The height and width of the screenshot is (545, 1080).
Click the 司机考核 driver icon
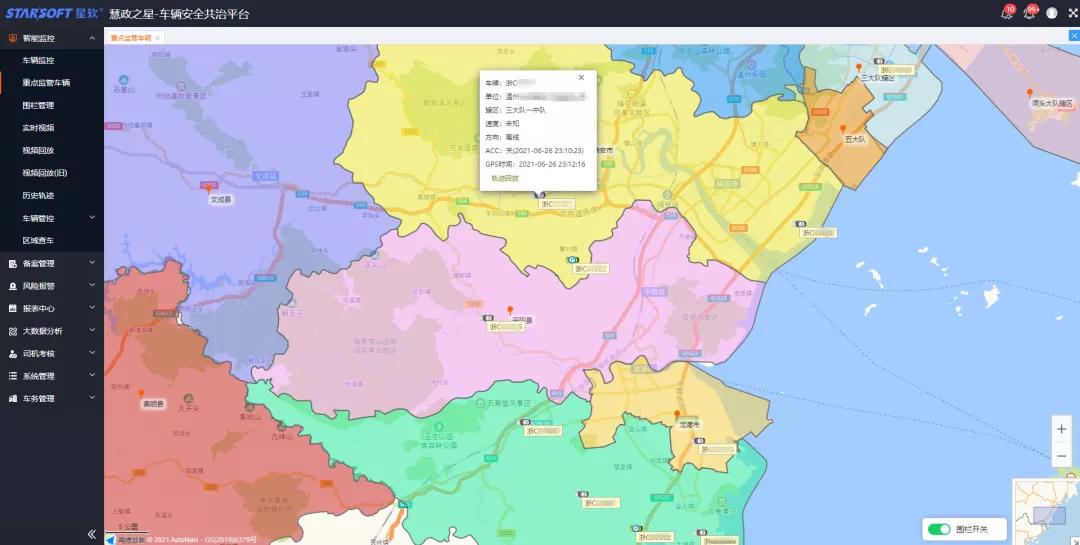[12, 353]
